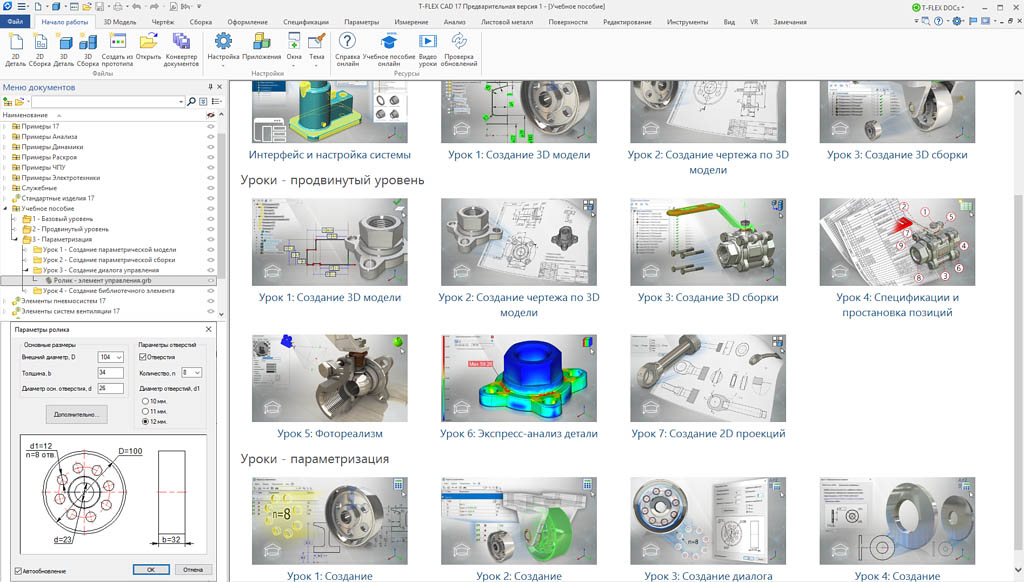Open link Урок 5: Фотореализм
Image resolution: width=1024 pixels, height=582 pixels.
tap(330, 433)
